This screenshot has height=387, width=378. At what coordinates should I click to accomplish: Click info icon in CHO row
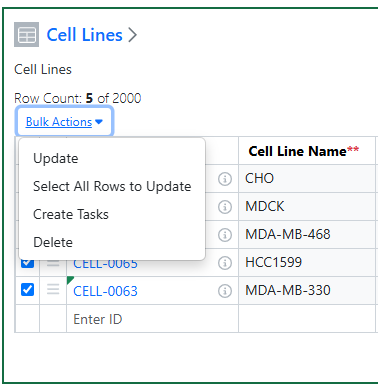(x=225, y=179)
